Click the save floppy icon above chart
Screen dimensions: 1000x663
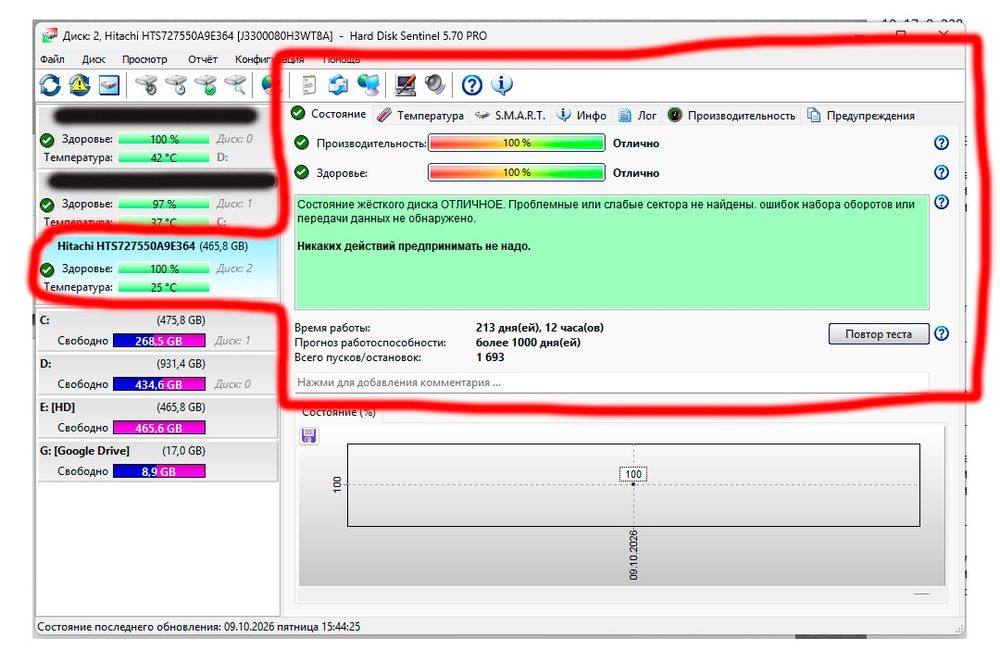(x=309, y=436)
